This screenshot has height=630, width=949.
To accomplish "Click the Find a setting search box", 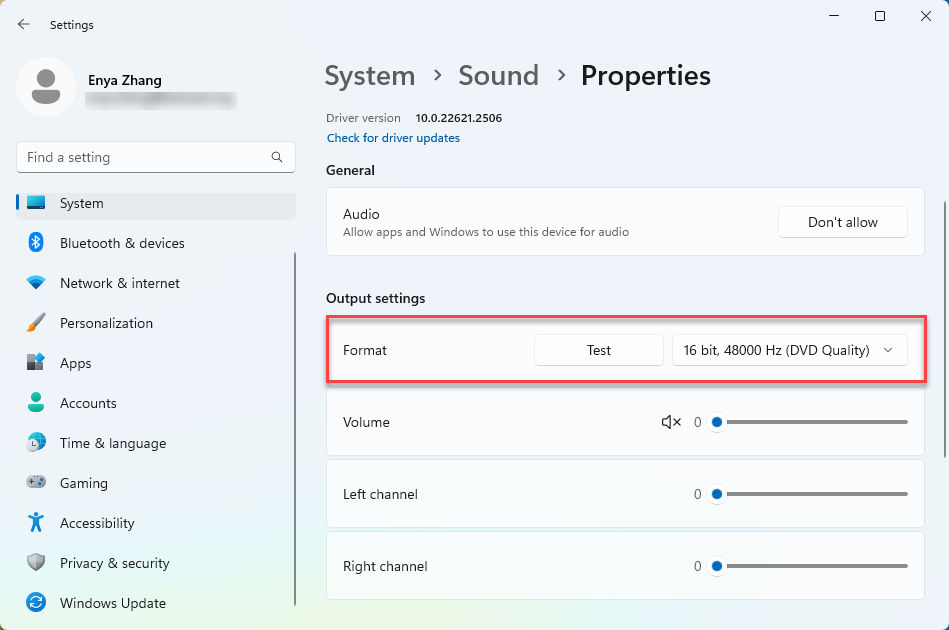I will coord(145,157).
